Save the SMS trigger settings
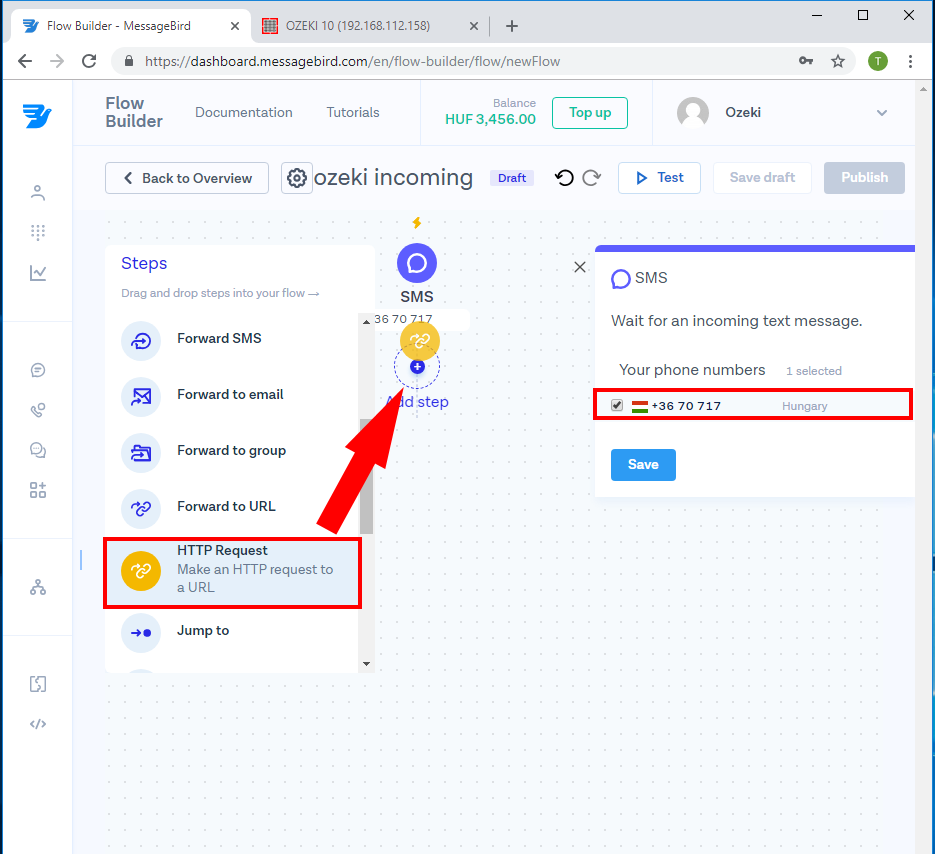Viewport: 935px width, 854px height. click(x=643, y=465)
